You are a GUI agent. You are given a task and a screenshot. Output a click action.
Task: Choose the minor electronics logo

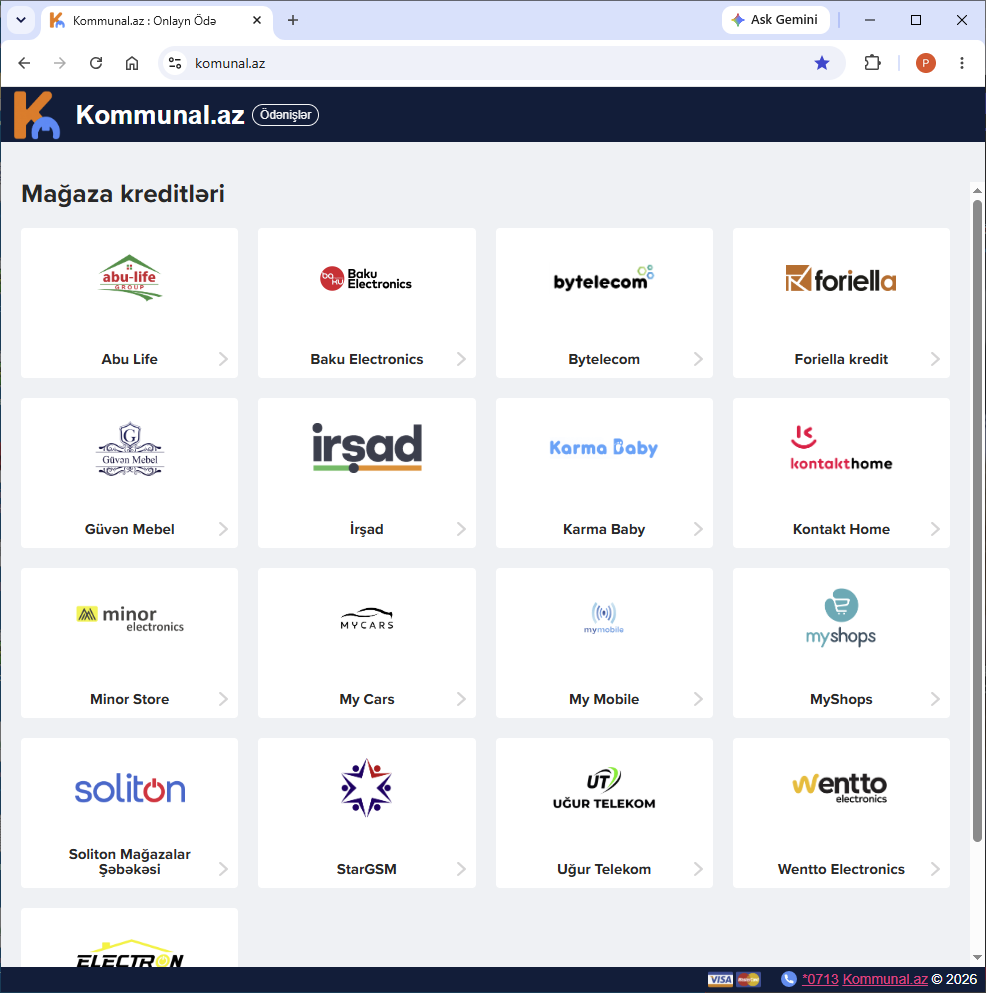[130, 619]
